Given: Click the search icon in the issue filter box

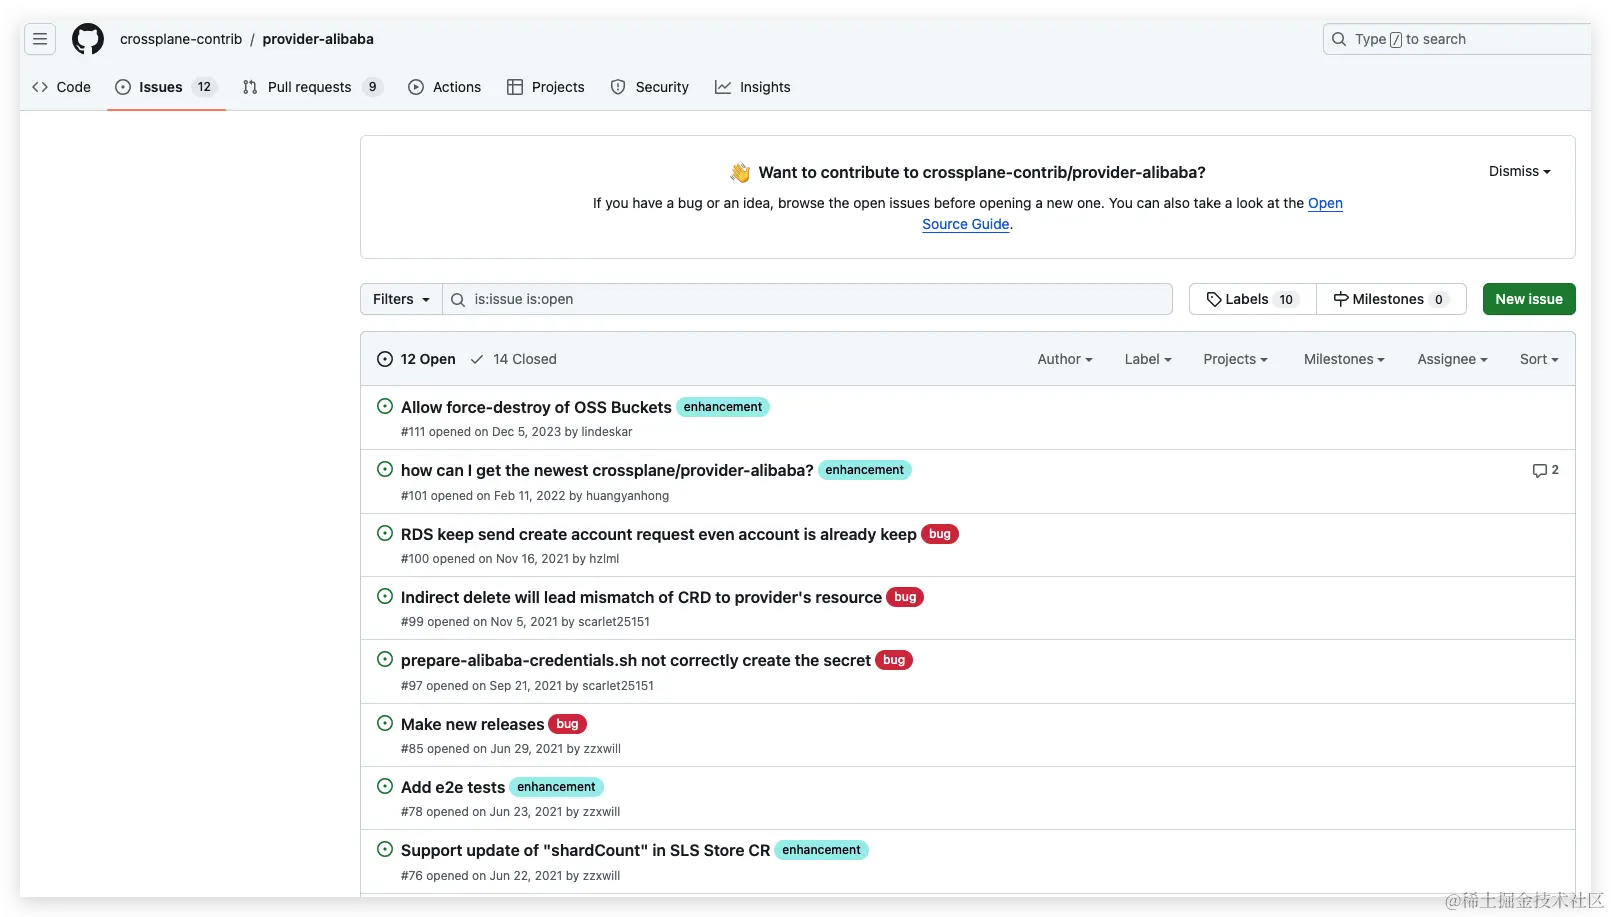Looking at the screenshot, I should 458,299.
